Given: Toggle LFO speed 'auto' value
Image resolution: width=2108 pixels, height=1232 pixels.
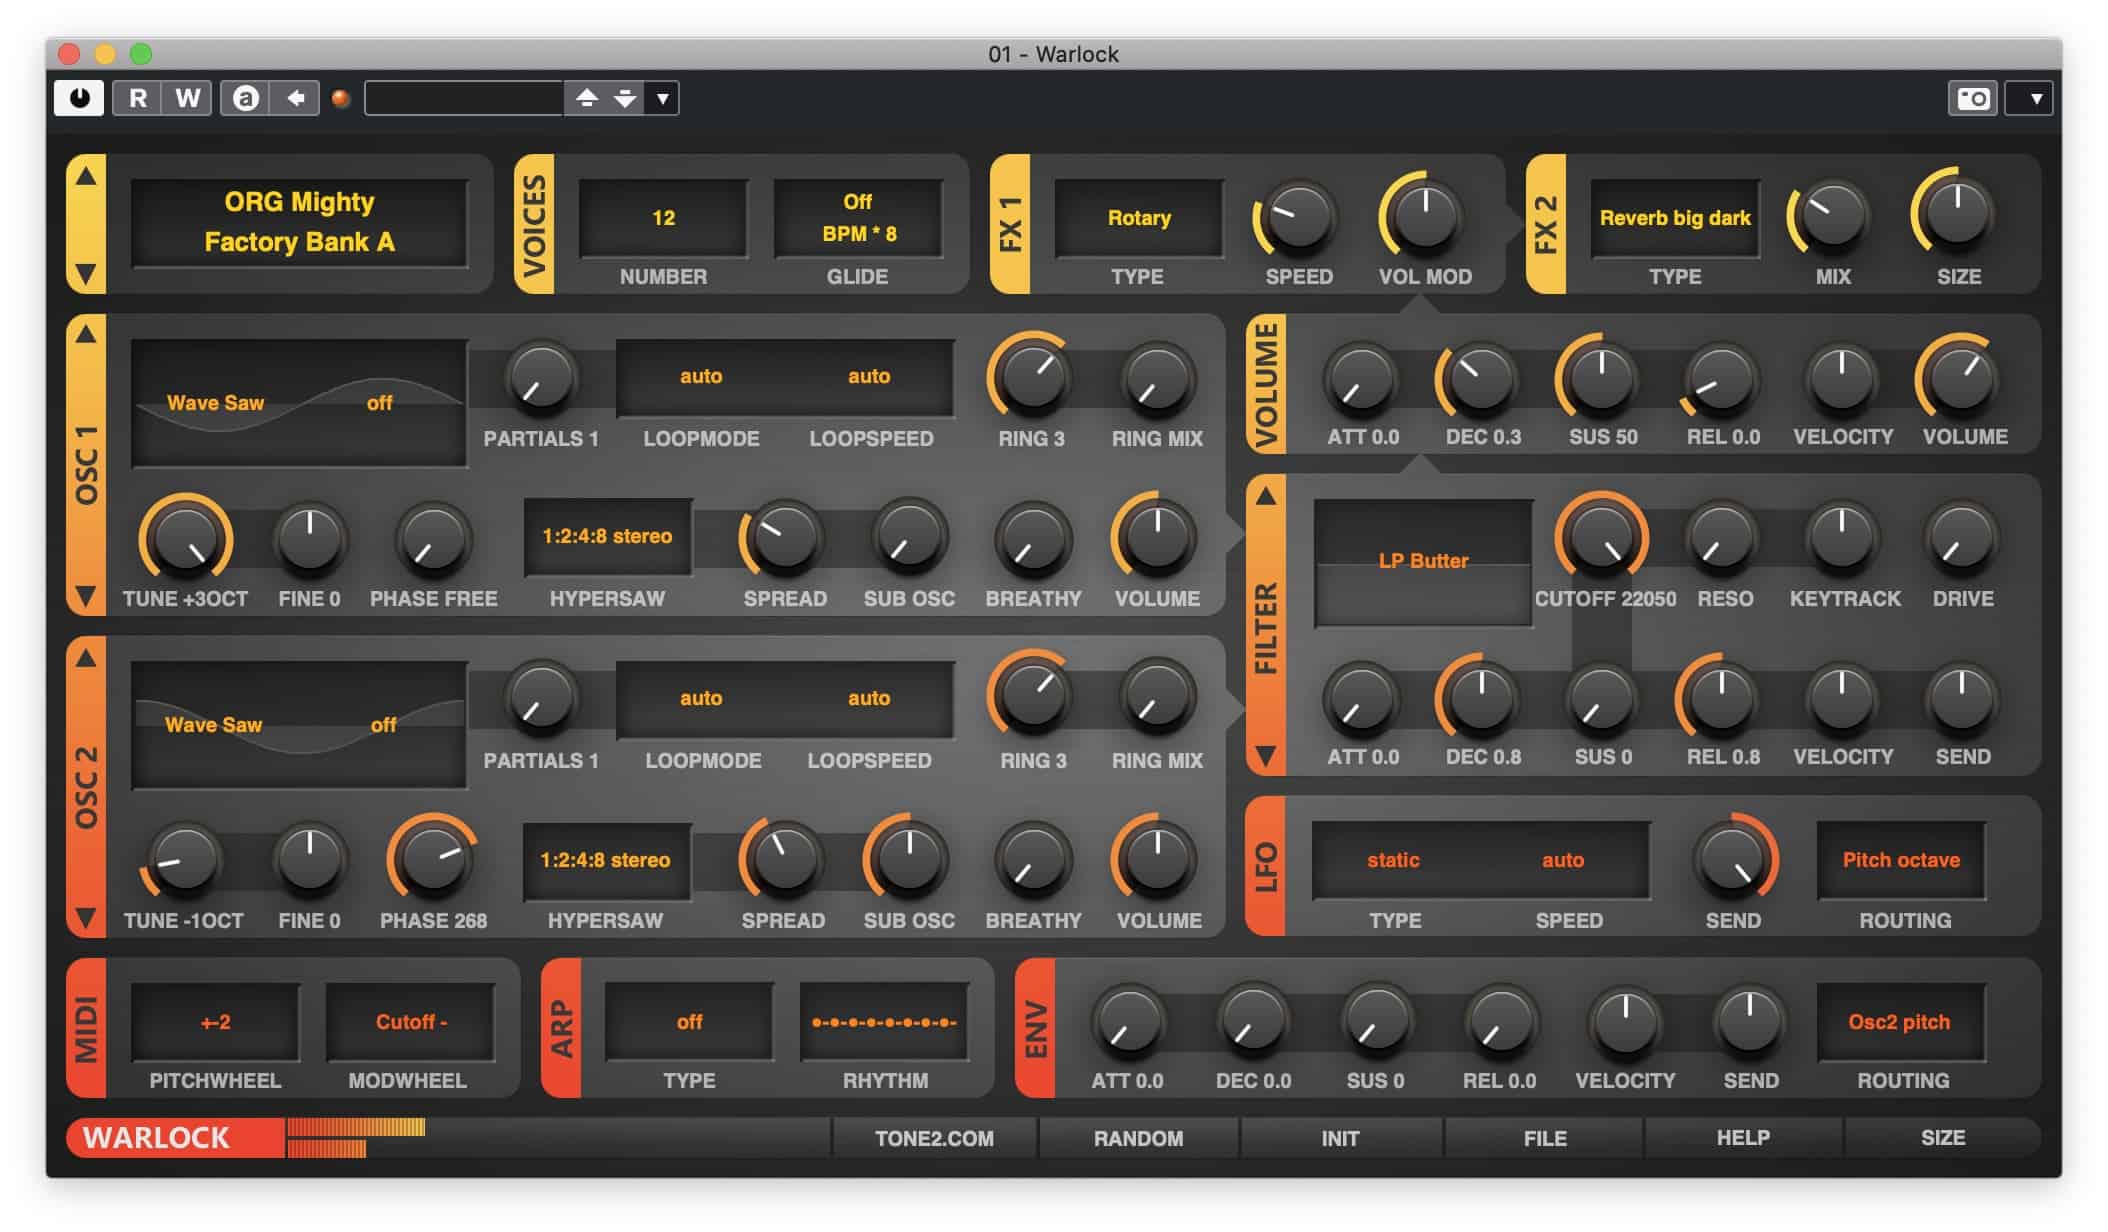Looking at the screenshot, I should (x=1563, y=860).
